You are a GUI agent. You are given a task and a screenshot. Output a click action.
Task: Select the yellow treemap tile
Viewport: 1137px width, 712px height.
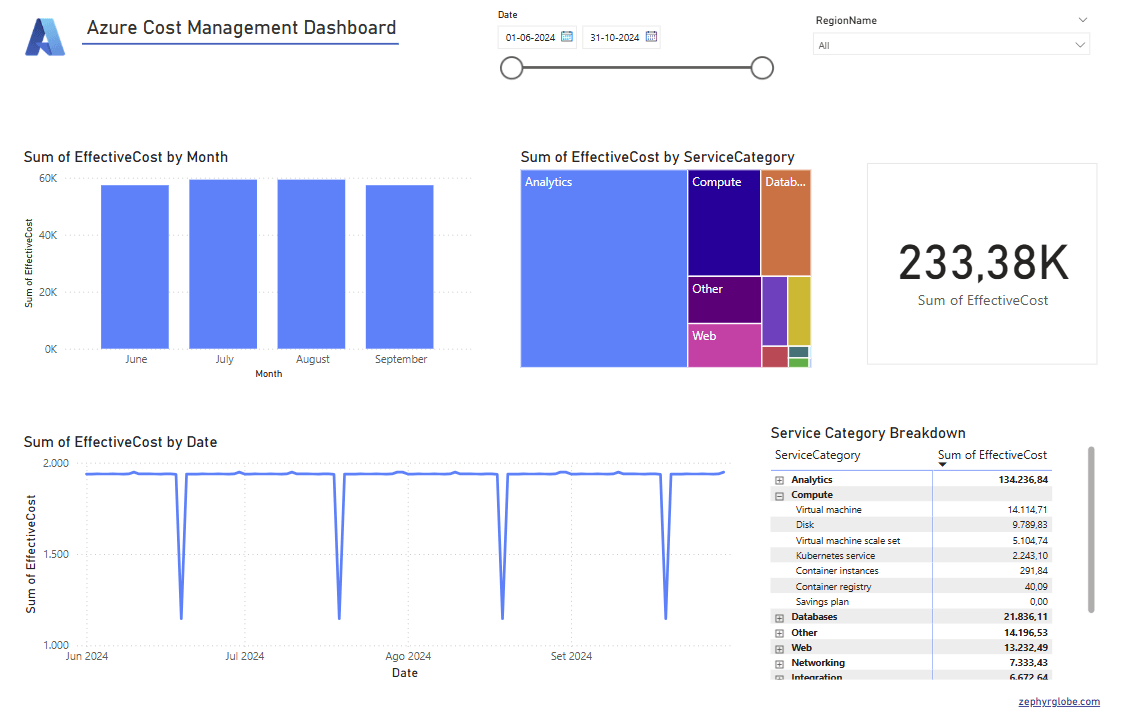[x=799, y=310]
